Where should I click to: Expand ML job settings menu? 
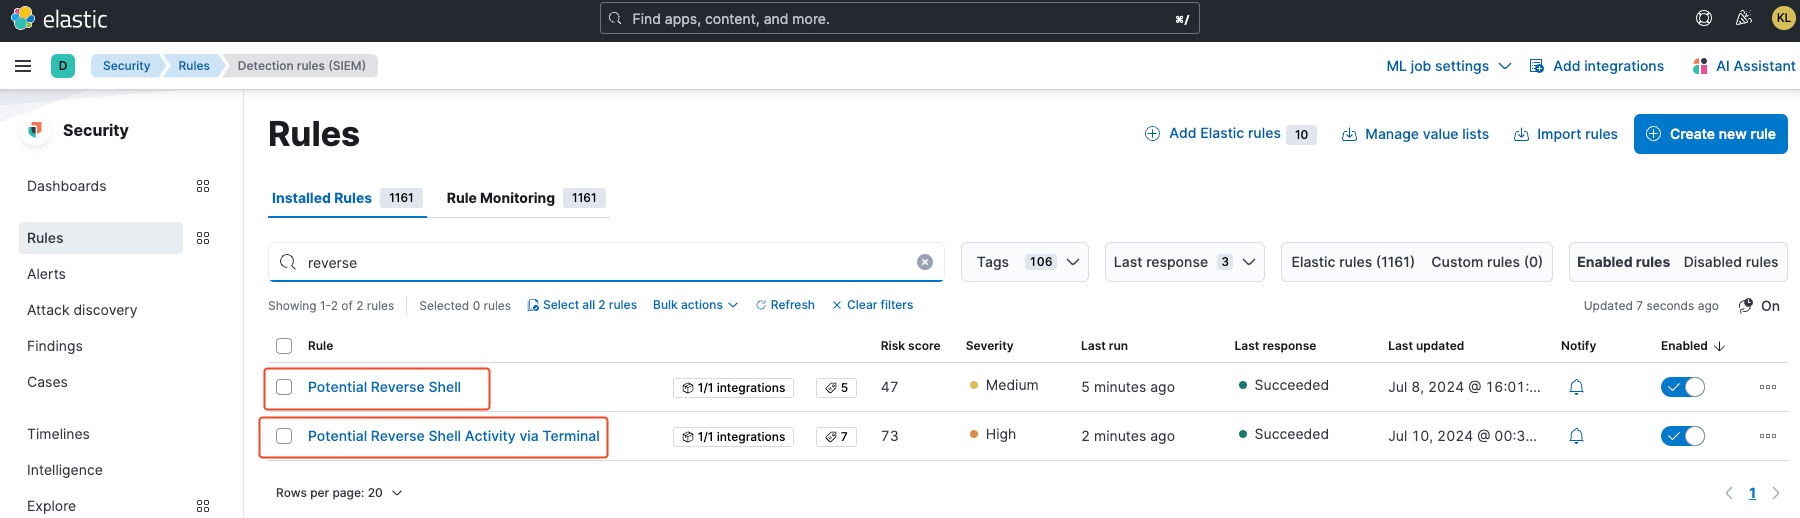click(x=1448, y=66)
